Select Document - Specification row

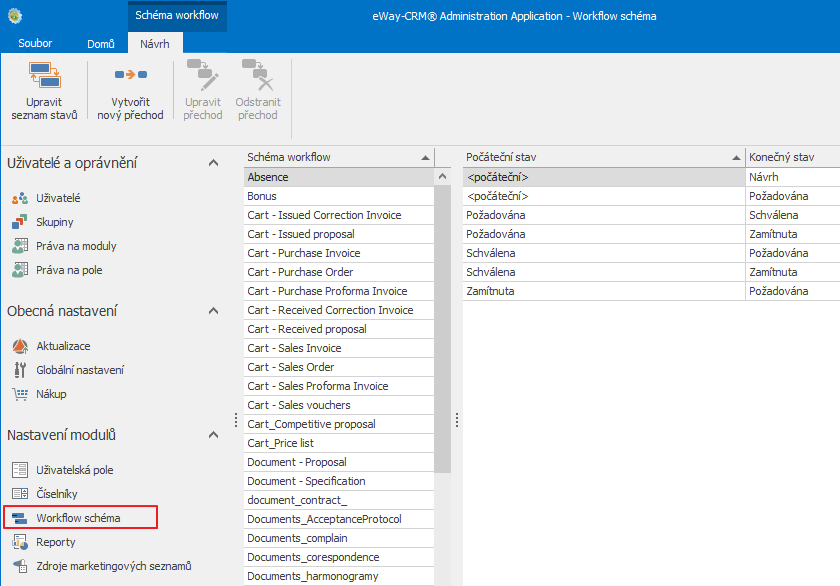coord(339,481)
